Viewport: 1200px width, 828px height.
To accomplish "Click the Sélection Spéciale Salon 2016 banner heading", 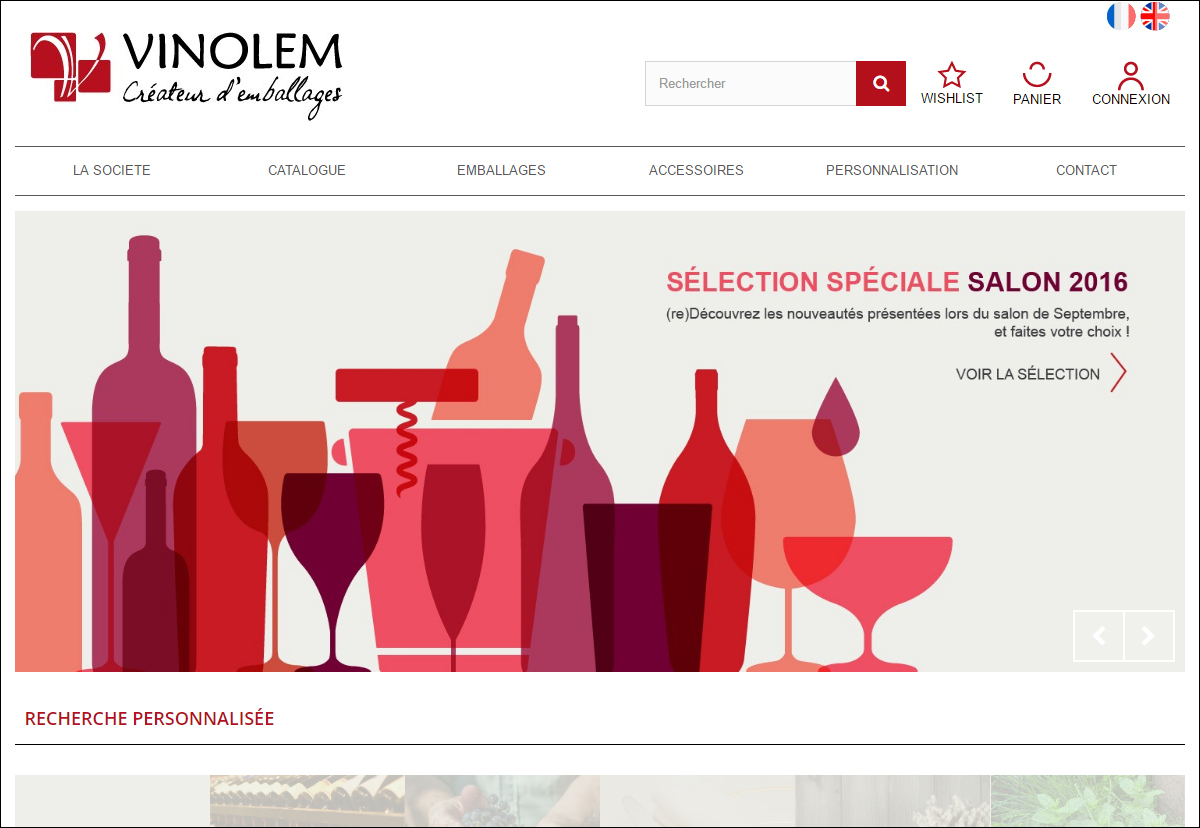I will click(x=897, y=281).
